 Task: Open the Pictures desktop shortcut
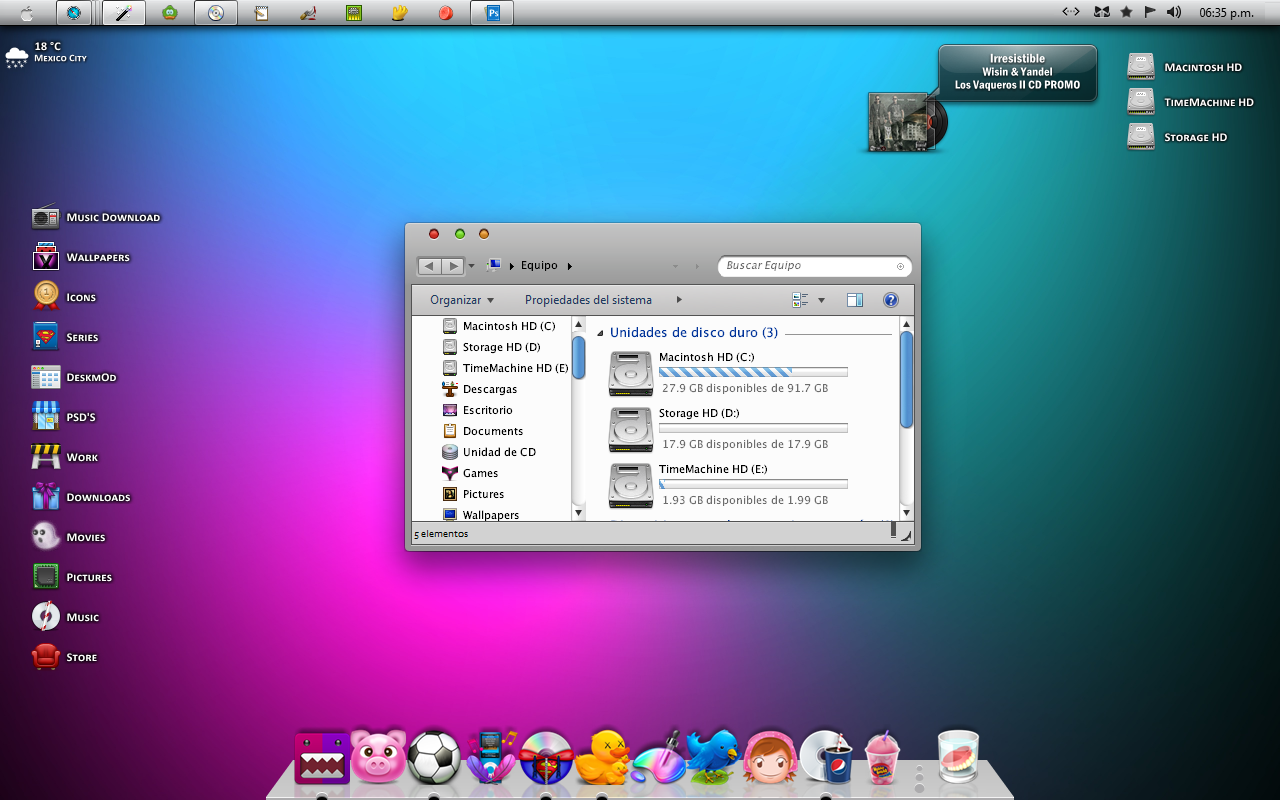click(x=72, y=577)
